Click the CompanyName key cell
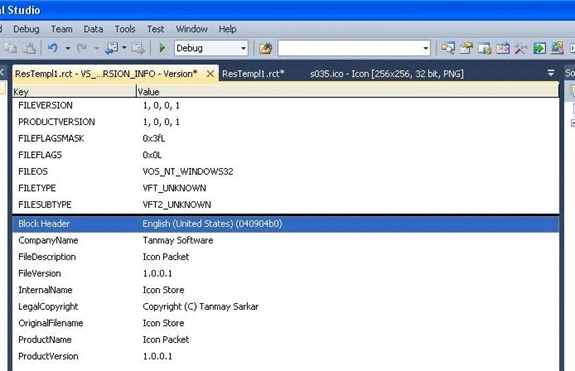The width and height of the screenshot is (575, 371). (x=48, y=240)
